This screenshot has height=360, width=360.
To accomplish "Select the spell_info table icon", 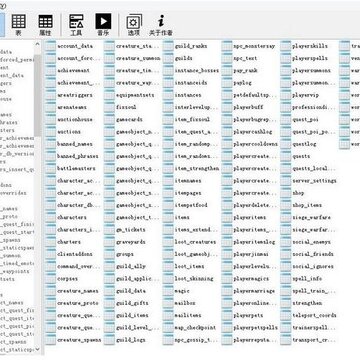I will click(286, 279).
